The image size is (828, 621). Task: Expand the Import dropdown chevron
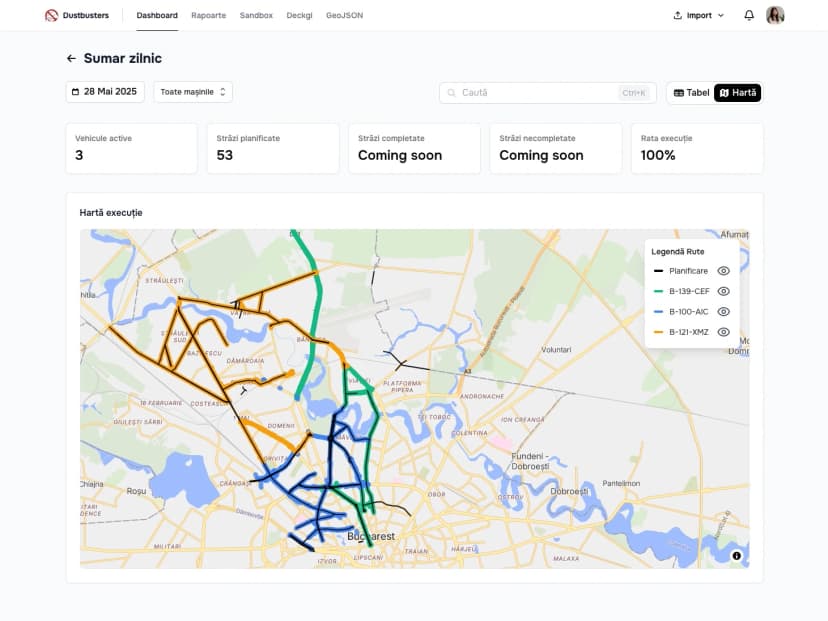point(721,15)
